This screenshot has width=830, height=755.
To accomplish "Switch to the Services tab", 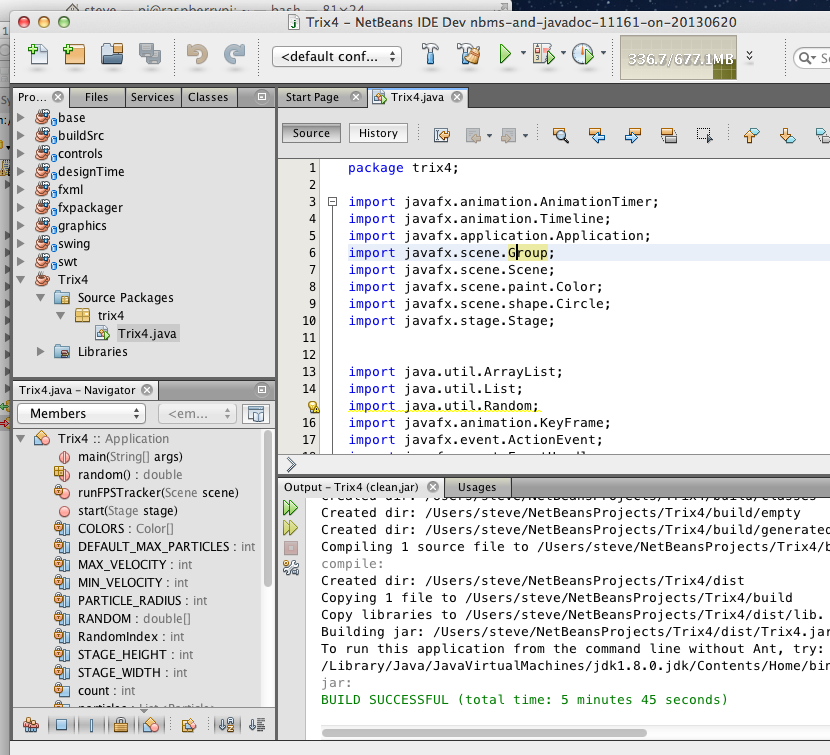I will pos(152,97).
